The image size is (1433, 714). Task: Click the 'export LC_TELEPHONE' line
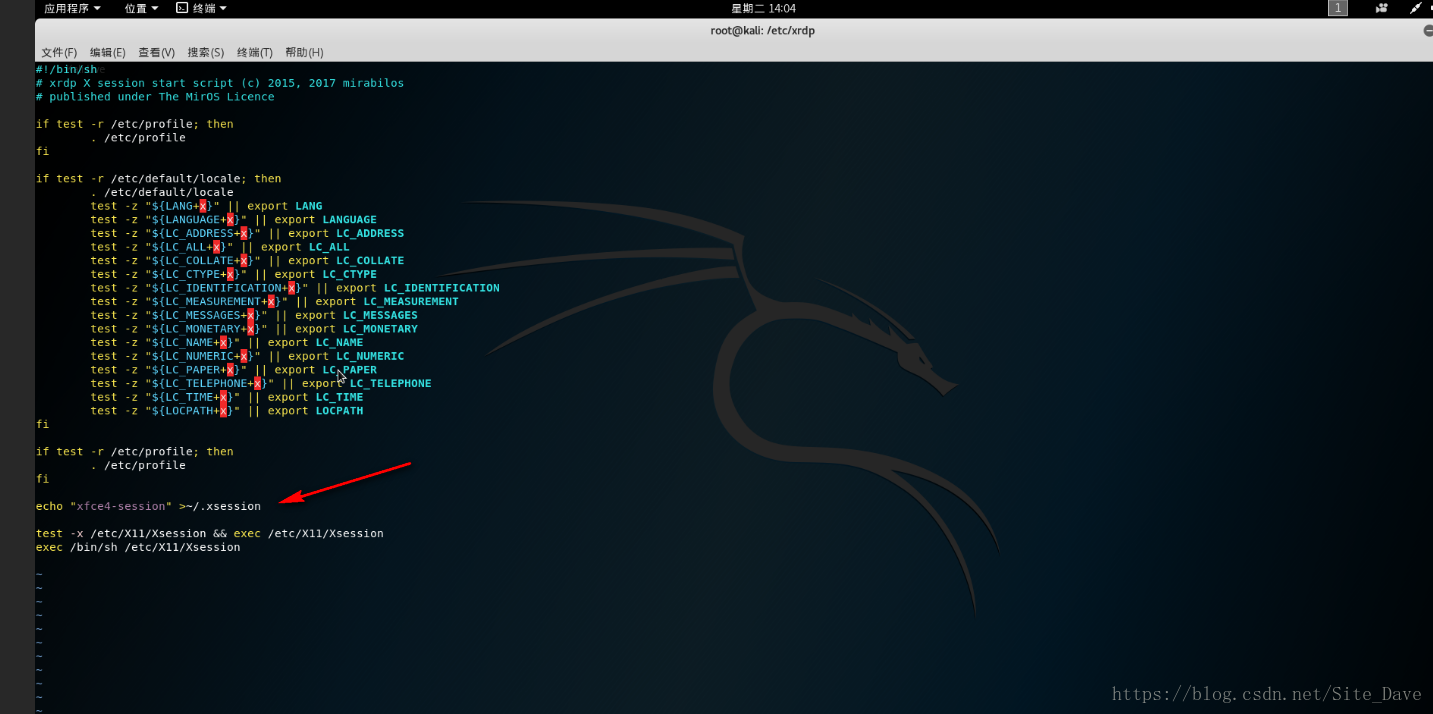261,383
